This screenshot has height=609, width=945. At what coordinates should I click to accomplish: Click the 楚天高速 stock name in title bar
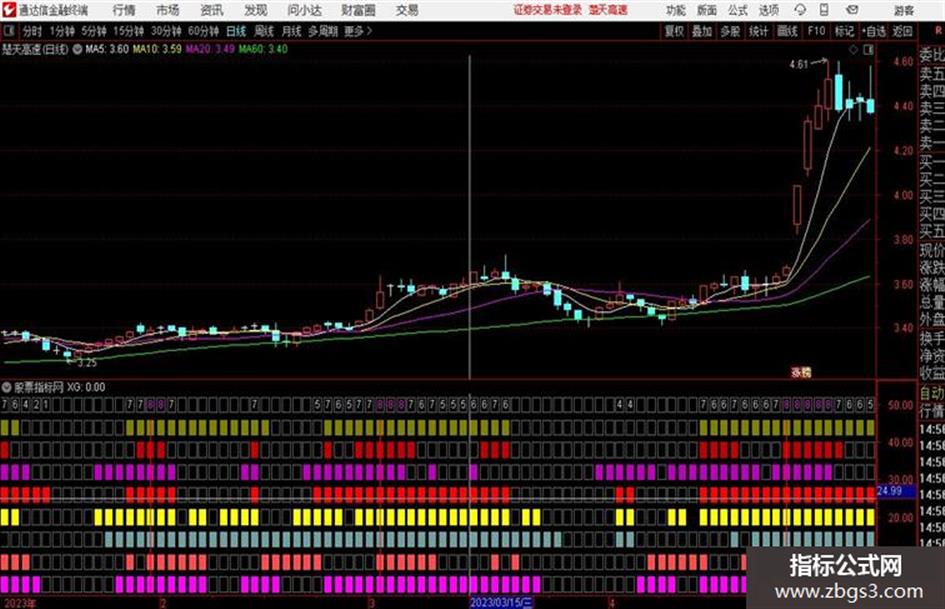click(608, 10)
